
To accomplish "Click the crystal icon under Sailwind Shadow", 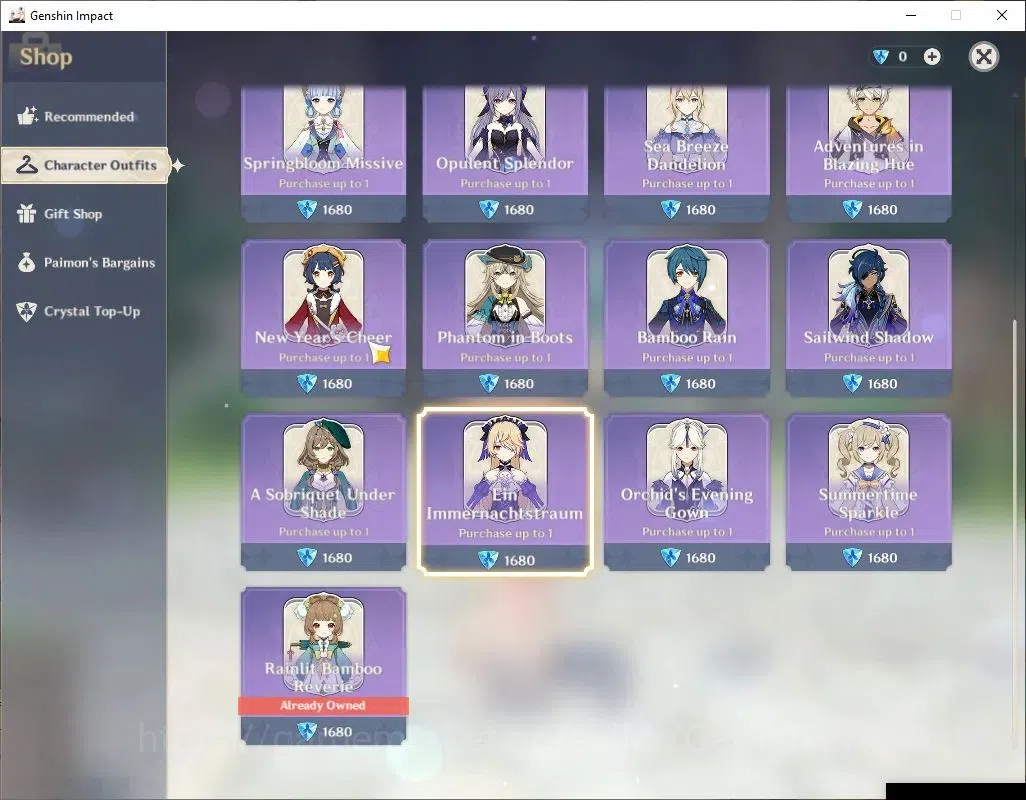I will tap(853, 383).
